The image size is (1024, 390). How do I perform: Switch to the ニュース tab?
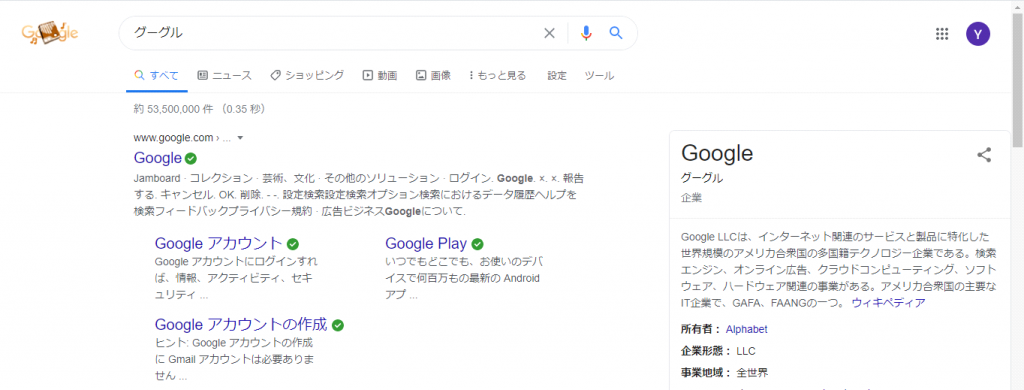(224, 75)
